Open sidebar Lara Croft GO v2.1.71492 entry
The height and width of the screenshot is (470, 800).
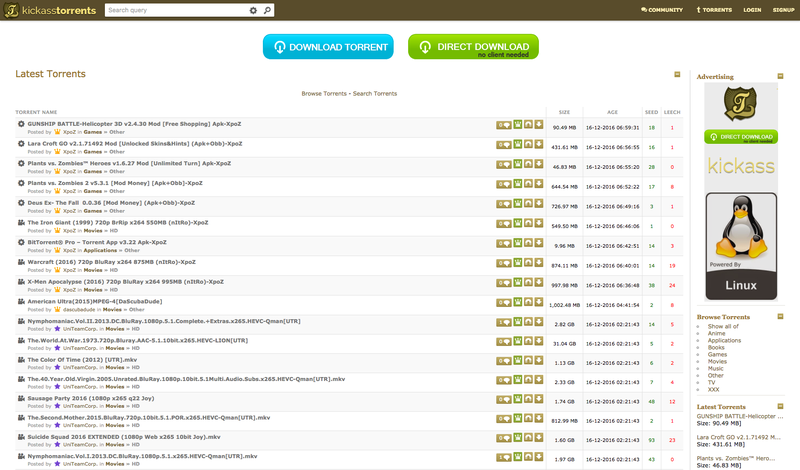(739, 437)
